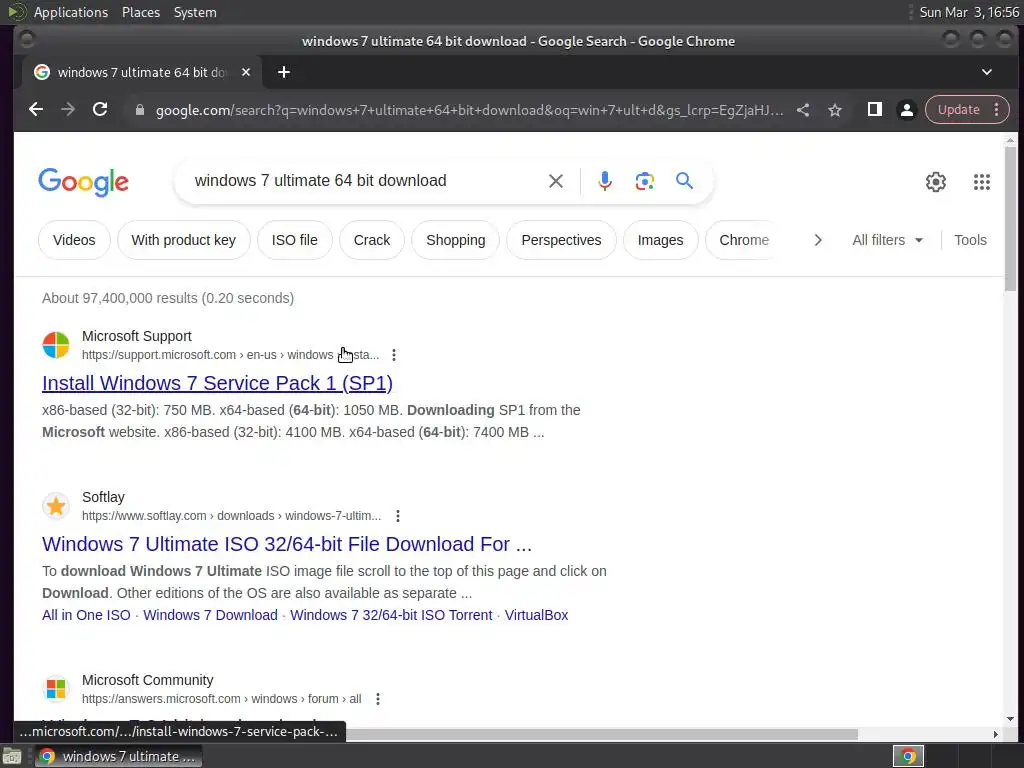Switch to Shopping results
This screenshot has width=1024, height=768.
[x=456, y=240]
